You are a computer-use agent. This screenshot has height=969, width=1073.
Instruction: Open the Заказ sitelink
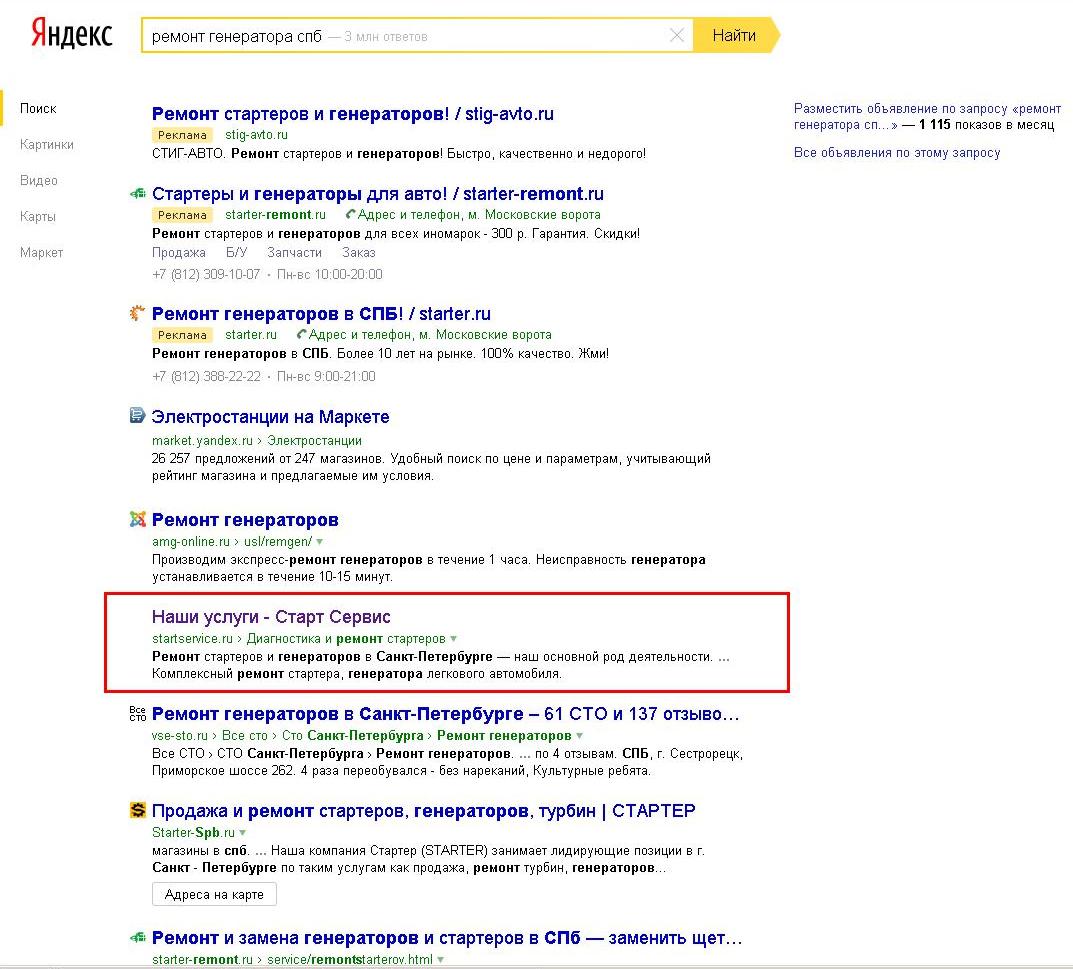(x=359, y=253)
